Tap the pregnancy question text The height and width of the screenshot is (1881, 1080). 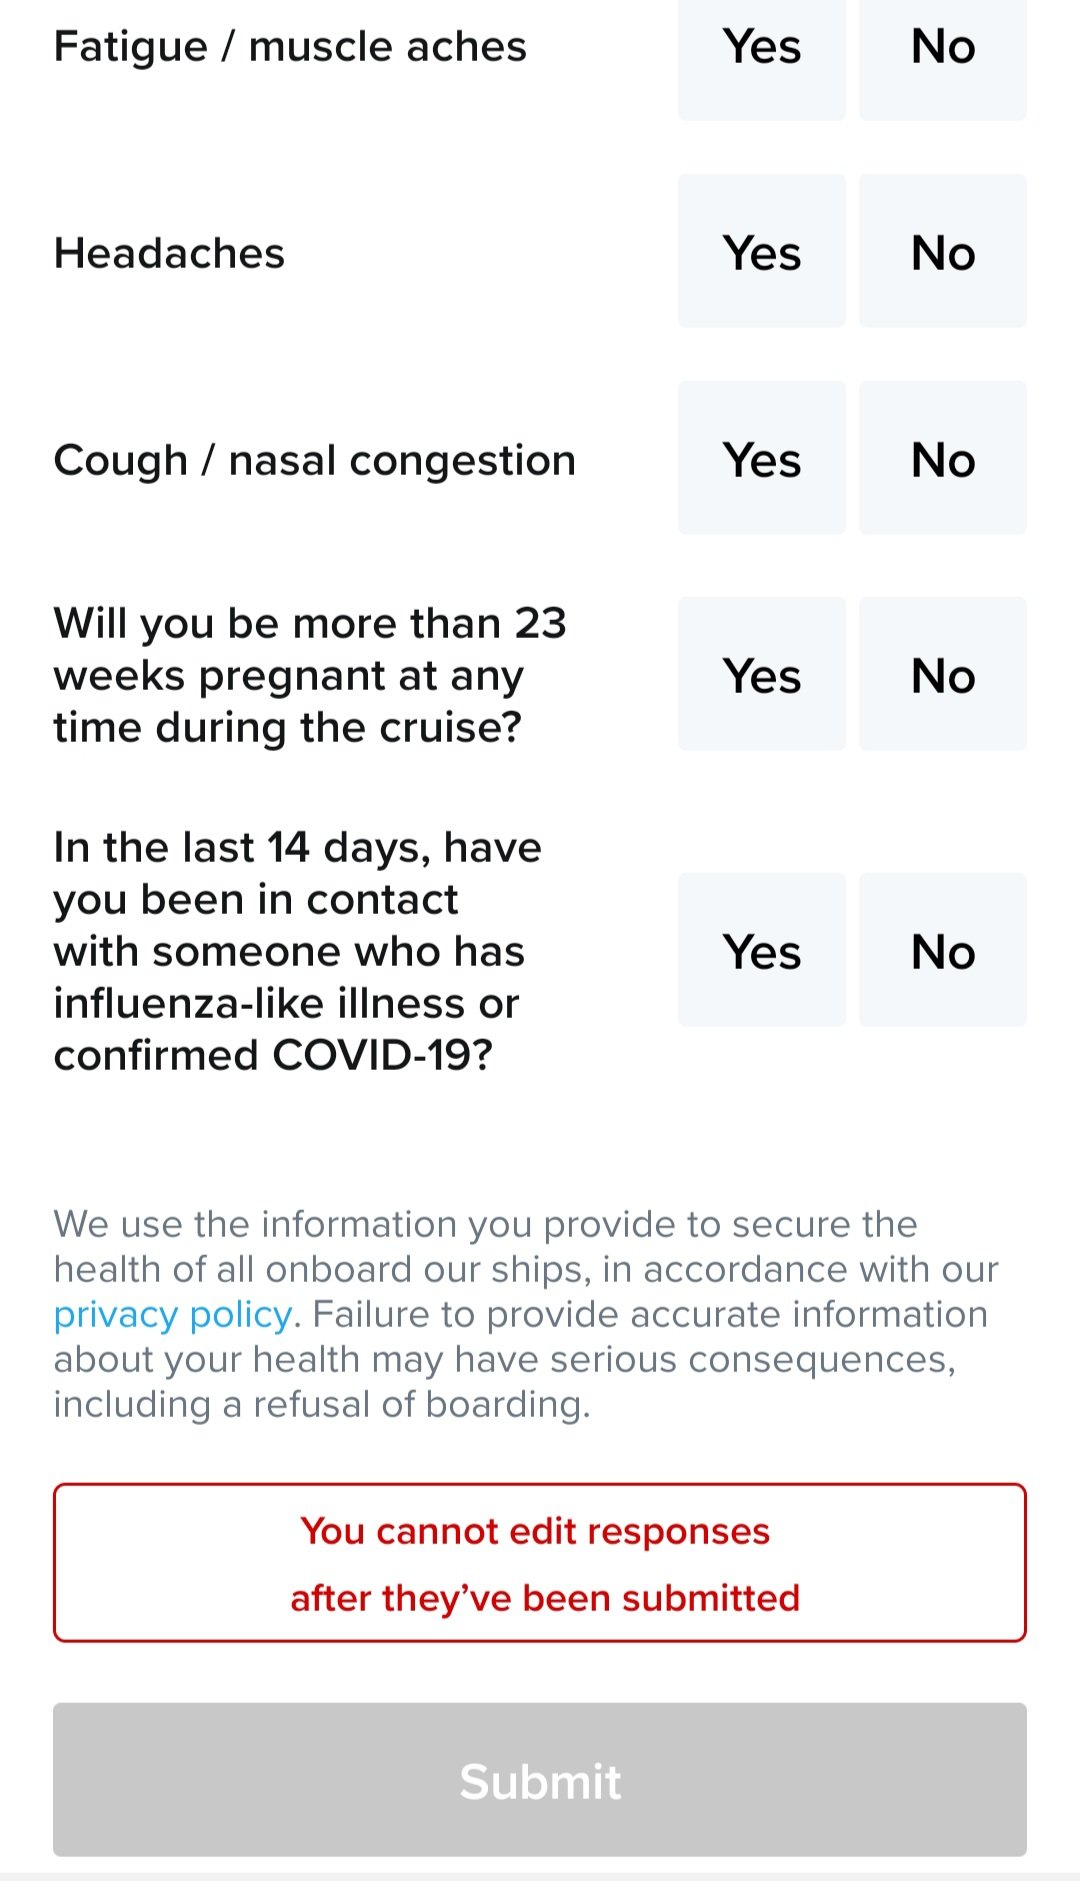(310, 675)
